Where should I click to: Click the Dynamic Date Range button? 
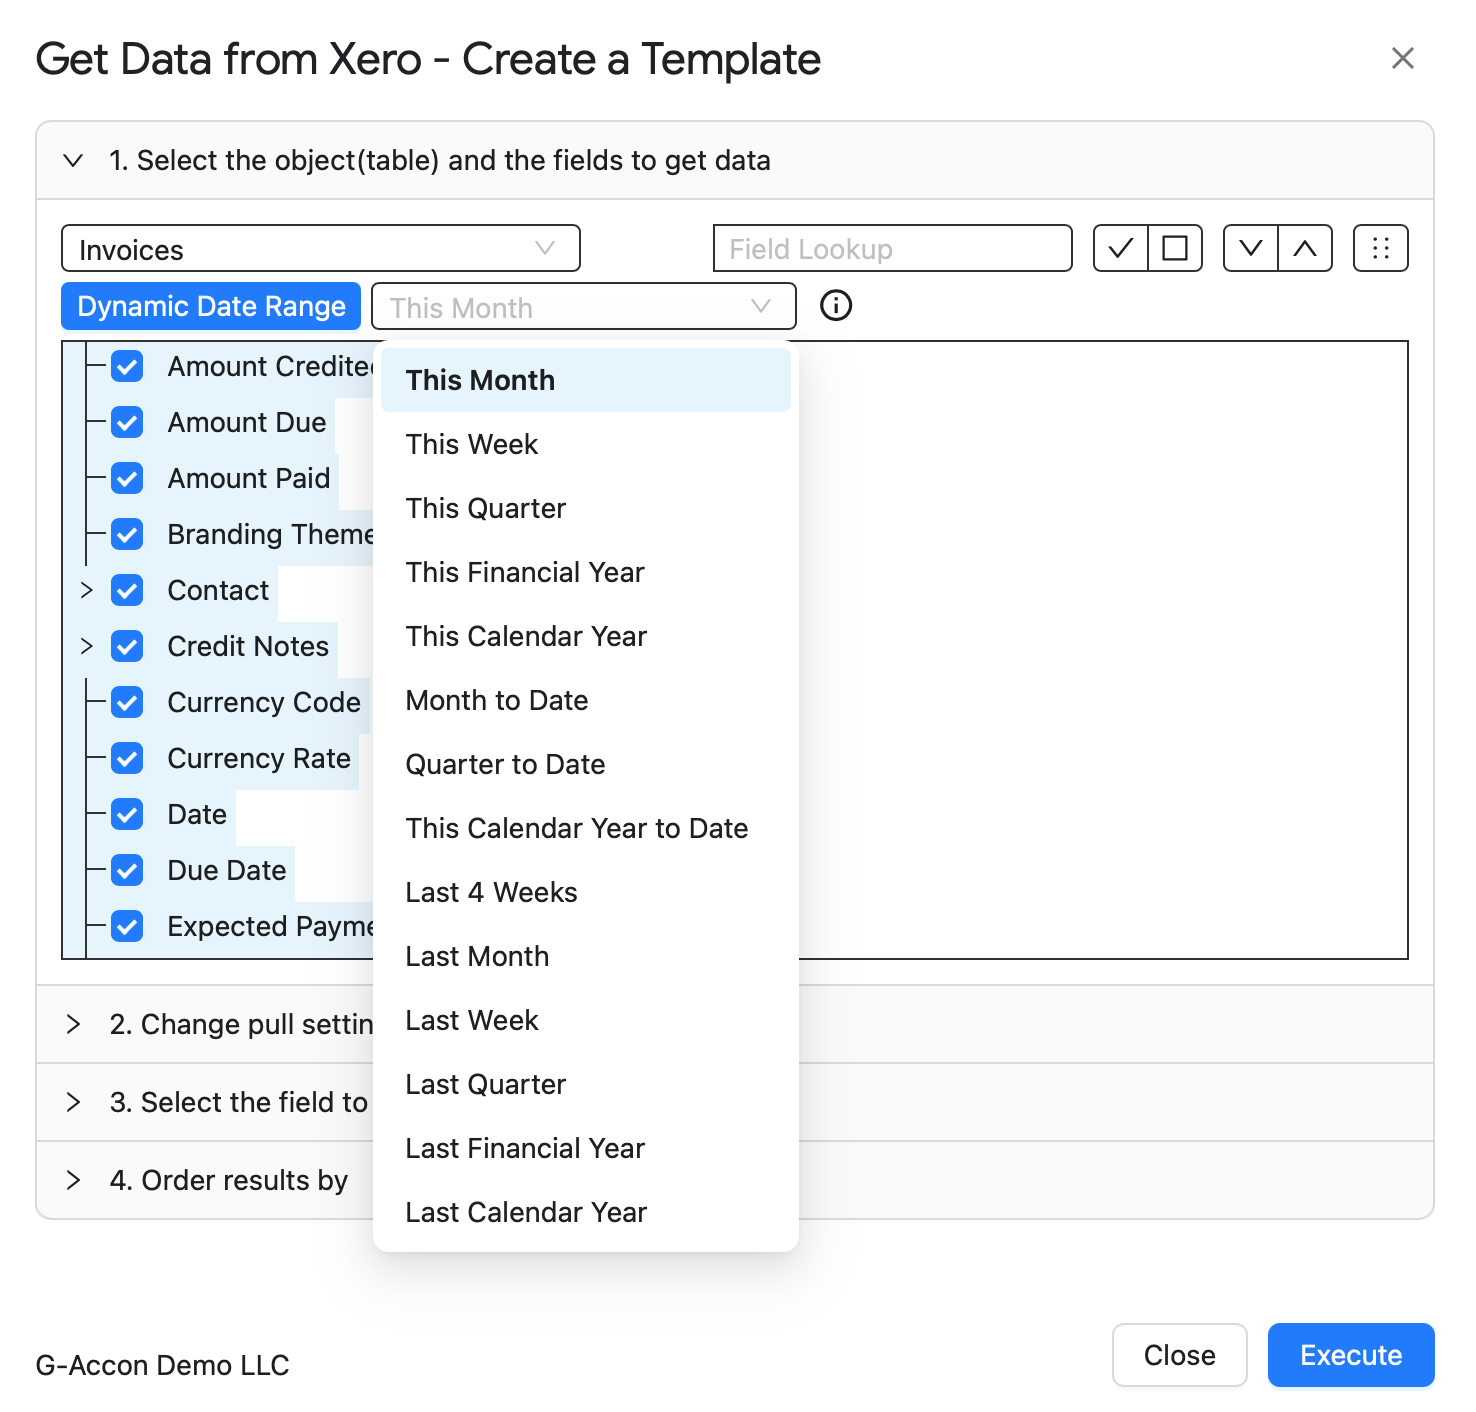pos(211,306)
